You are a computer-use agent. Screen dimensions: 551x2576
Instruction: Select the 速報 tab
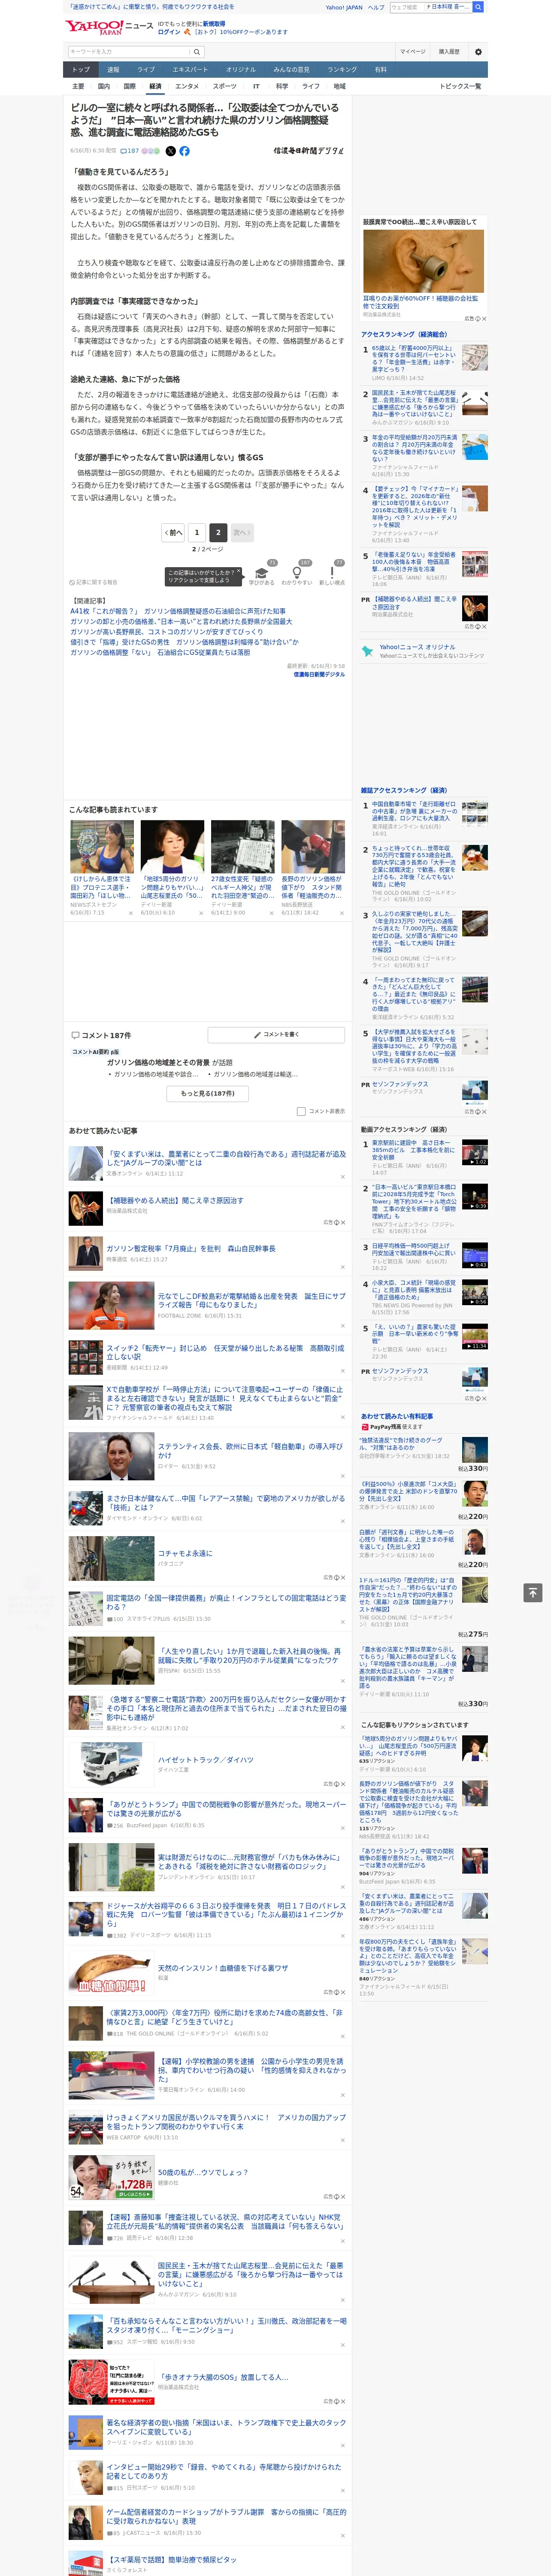tap(113, 70)
